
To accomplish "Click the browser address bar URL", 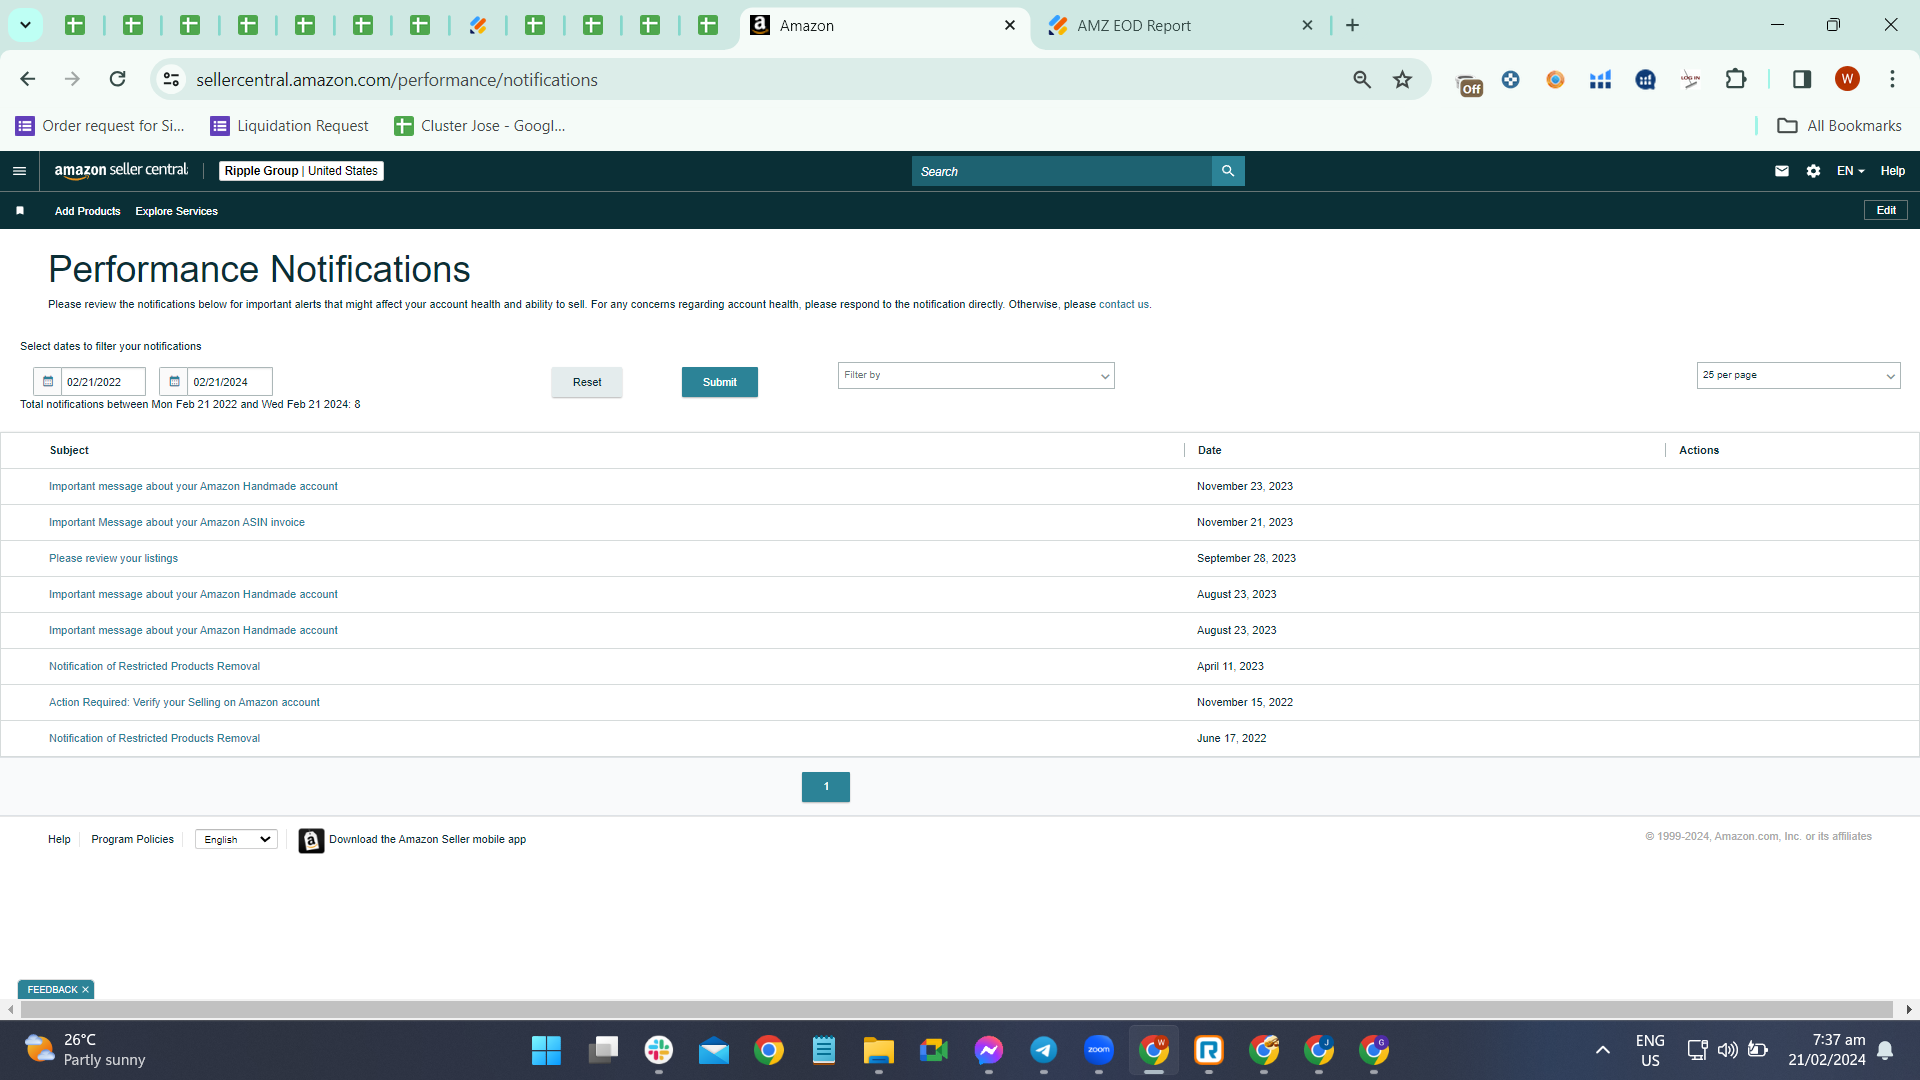I will pyautogui.click(x=397, y=80).
